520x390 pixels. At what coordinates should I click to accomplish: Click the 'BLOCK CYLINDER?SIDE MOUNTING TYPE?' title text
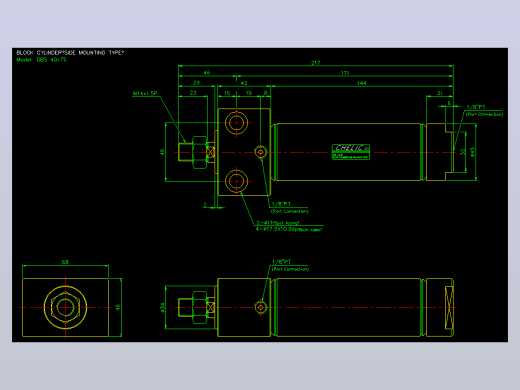(70, 53)
